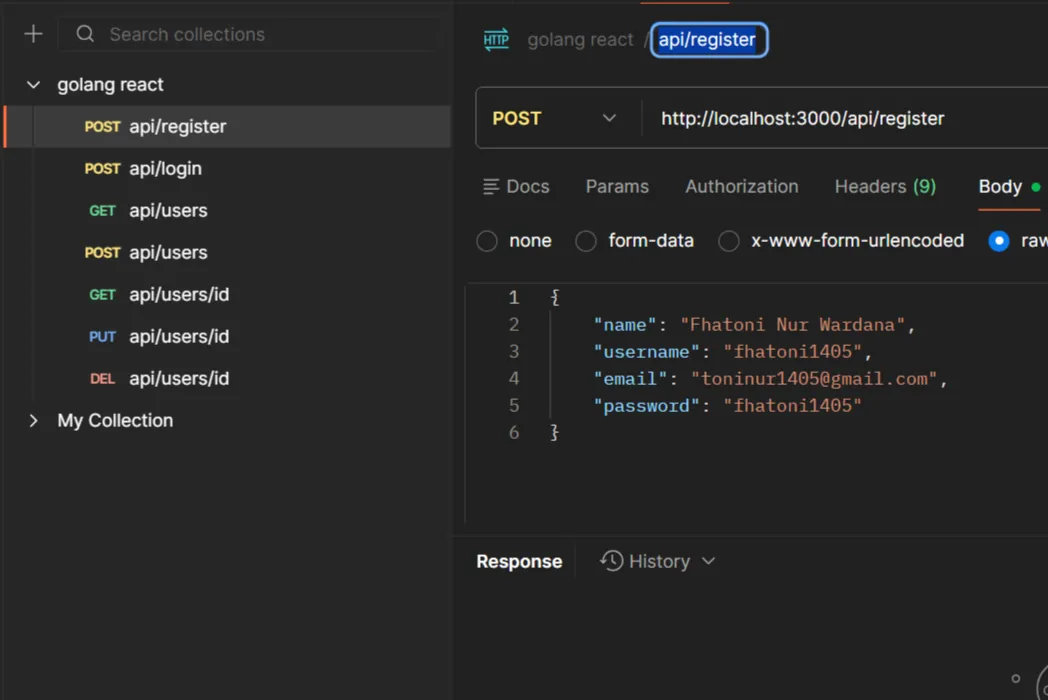Switch to the Authorization tab

[742, 187]
